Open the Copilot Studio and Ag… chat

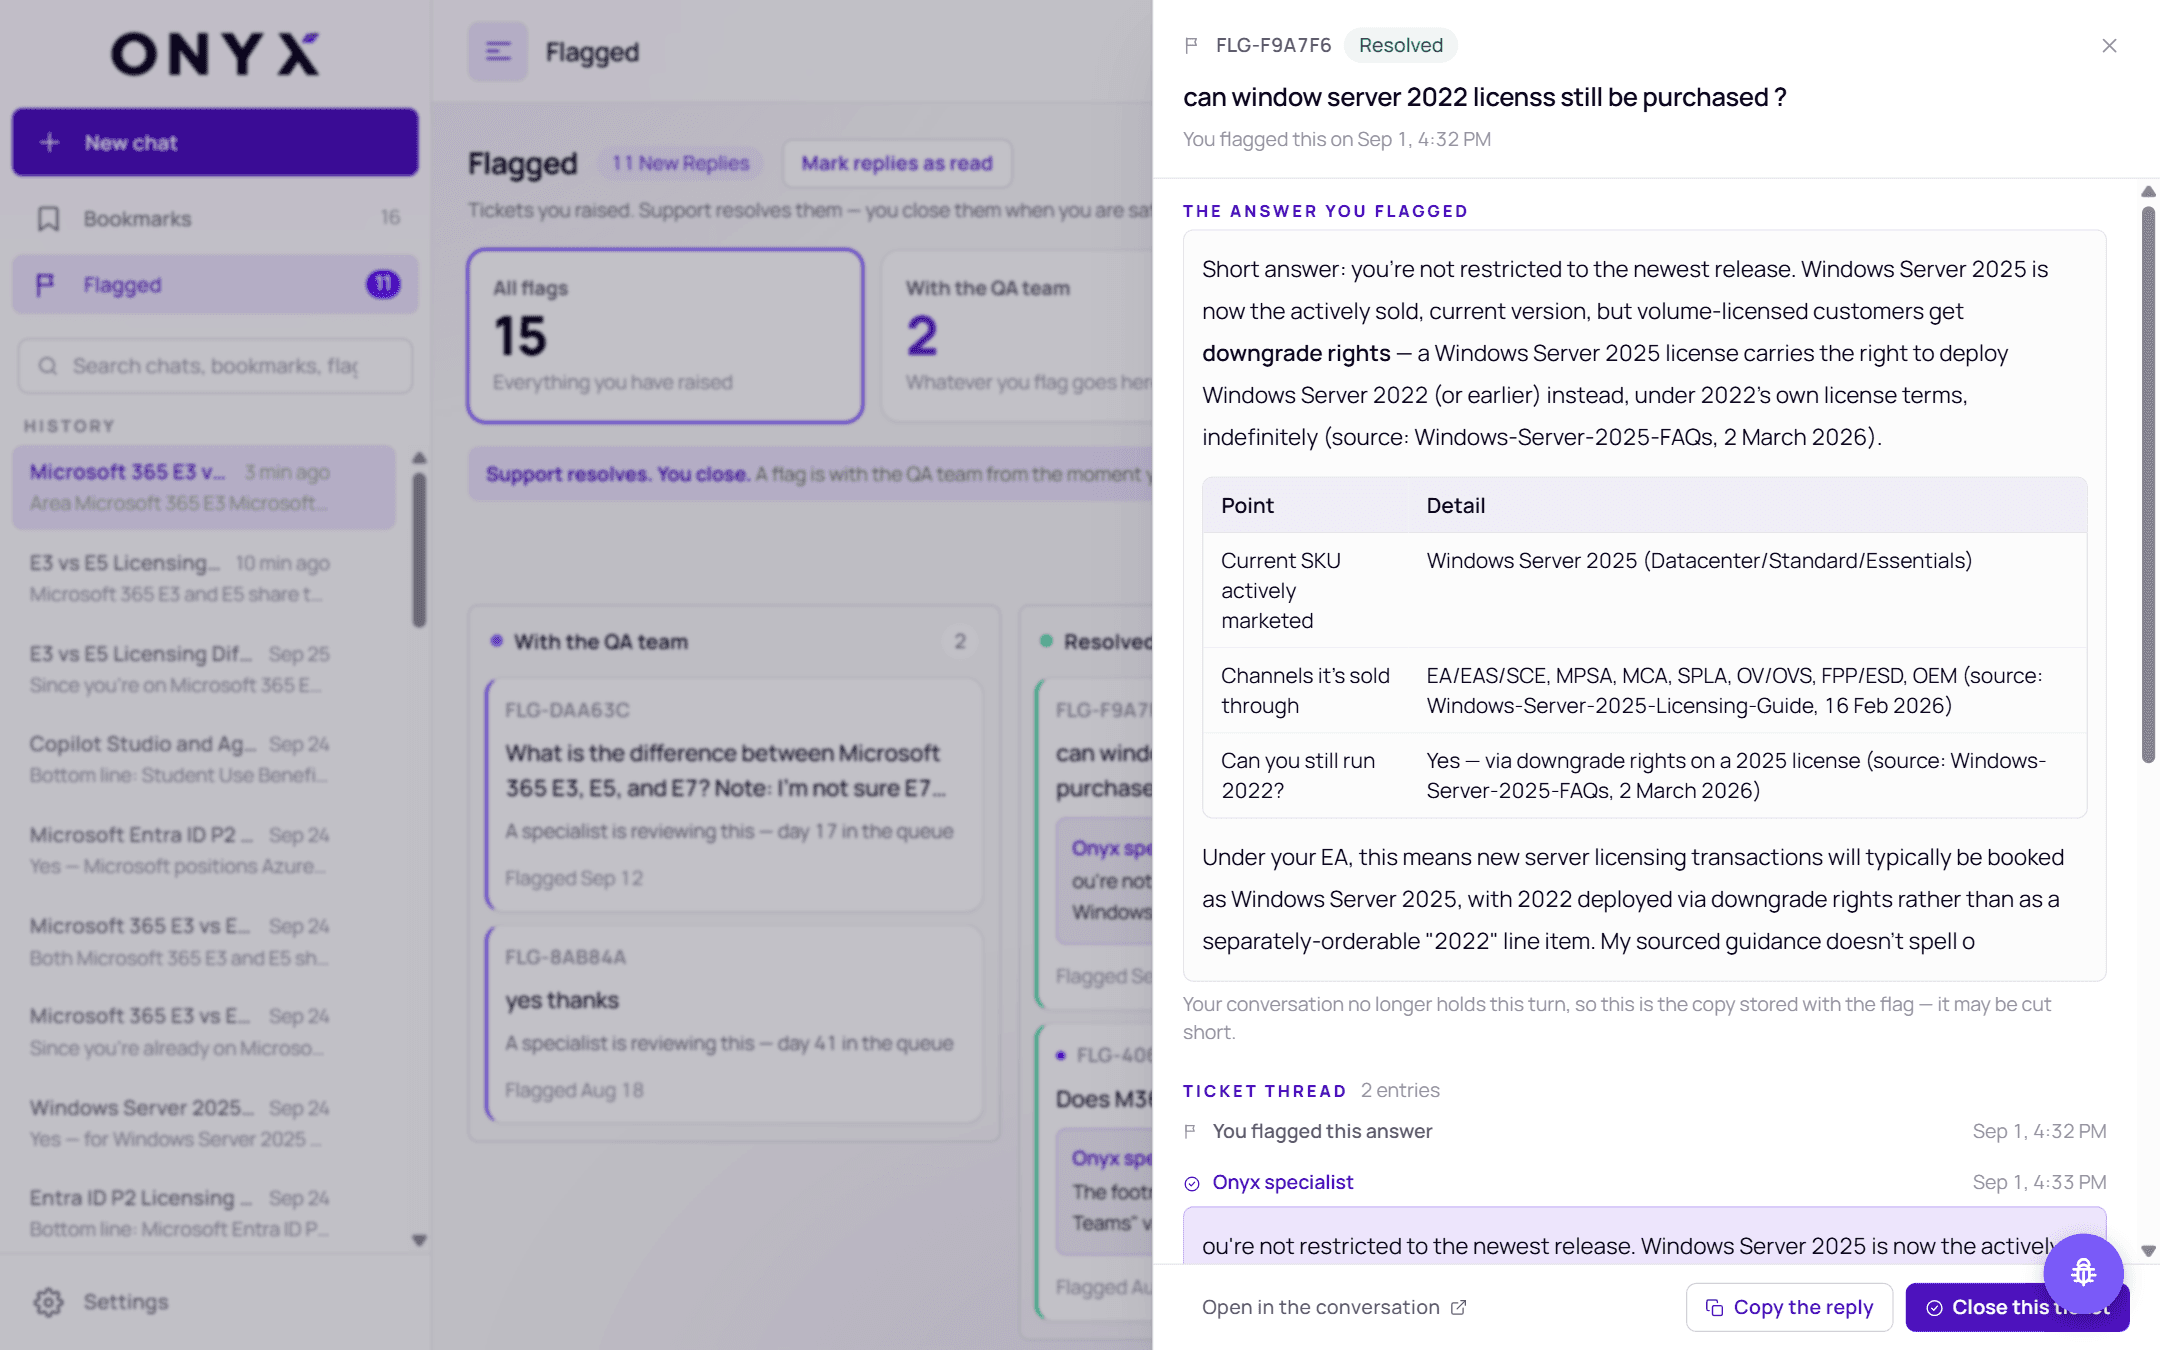pyautogui.click(x=204, y=759)
